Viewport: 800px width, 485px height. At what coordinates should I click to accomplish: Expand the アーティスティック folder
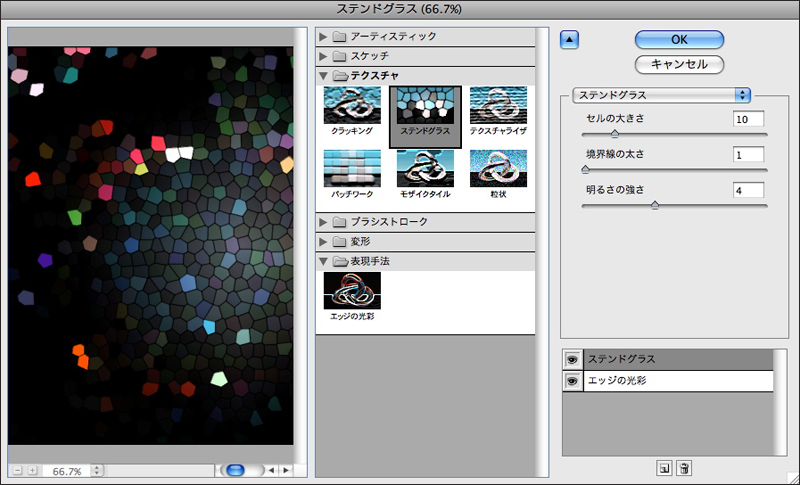tap(324, 37)
